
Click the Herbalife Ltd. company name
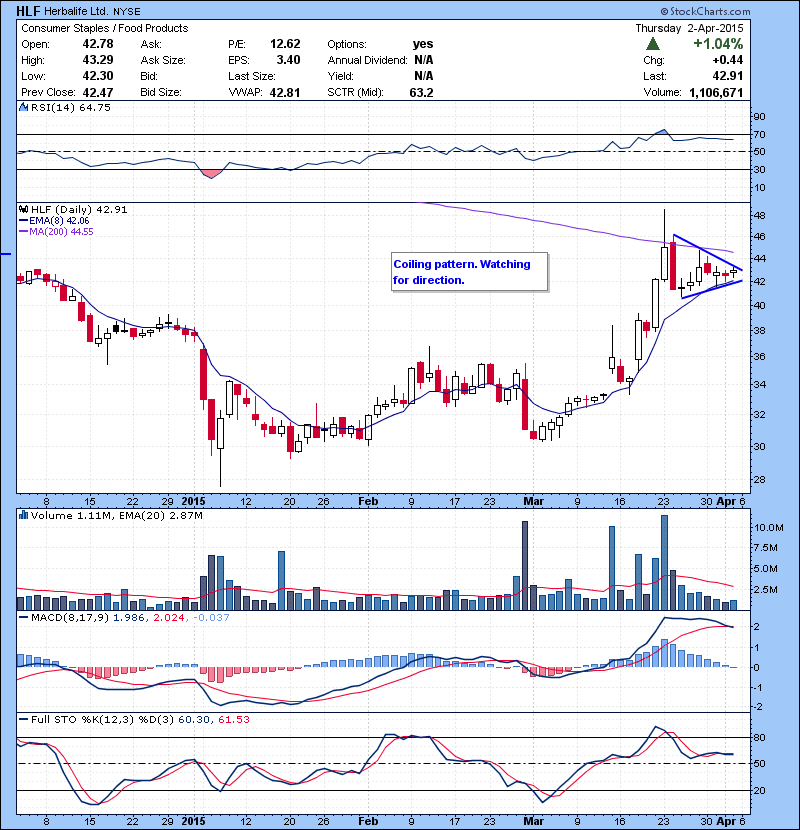click(x=76, y=11)
